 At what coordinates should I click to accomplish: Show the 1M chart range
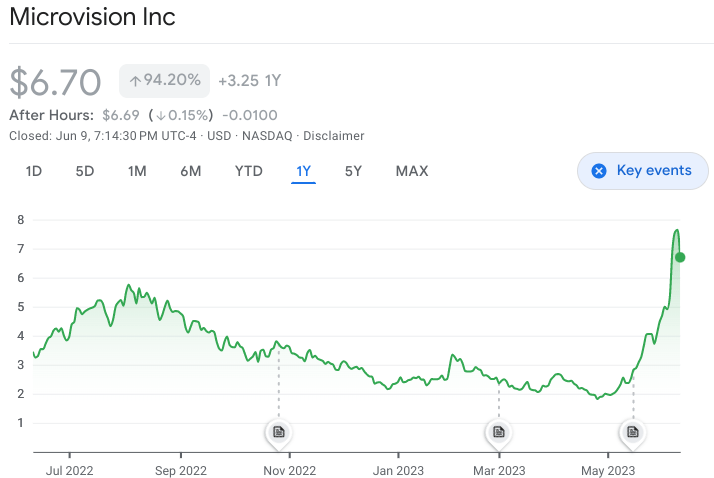137,171
